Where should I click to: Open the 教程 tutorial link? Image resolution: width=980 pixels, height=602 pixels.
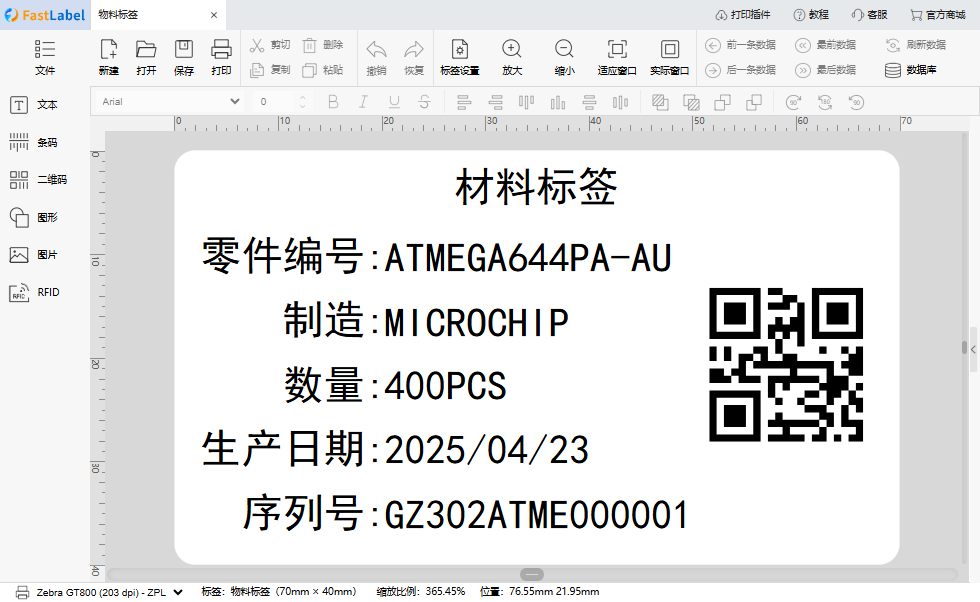point(811,14)
